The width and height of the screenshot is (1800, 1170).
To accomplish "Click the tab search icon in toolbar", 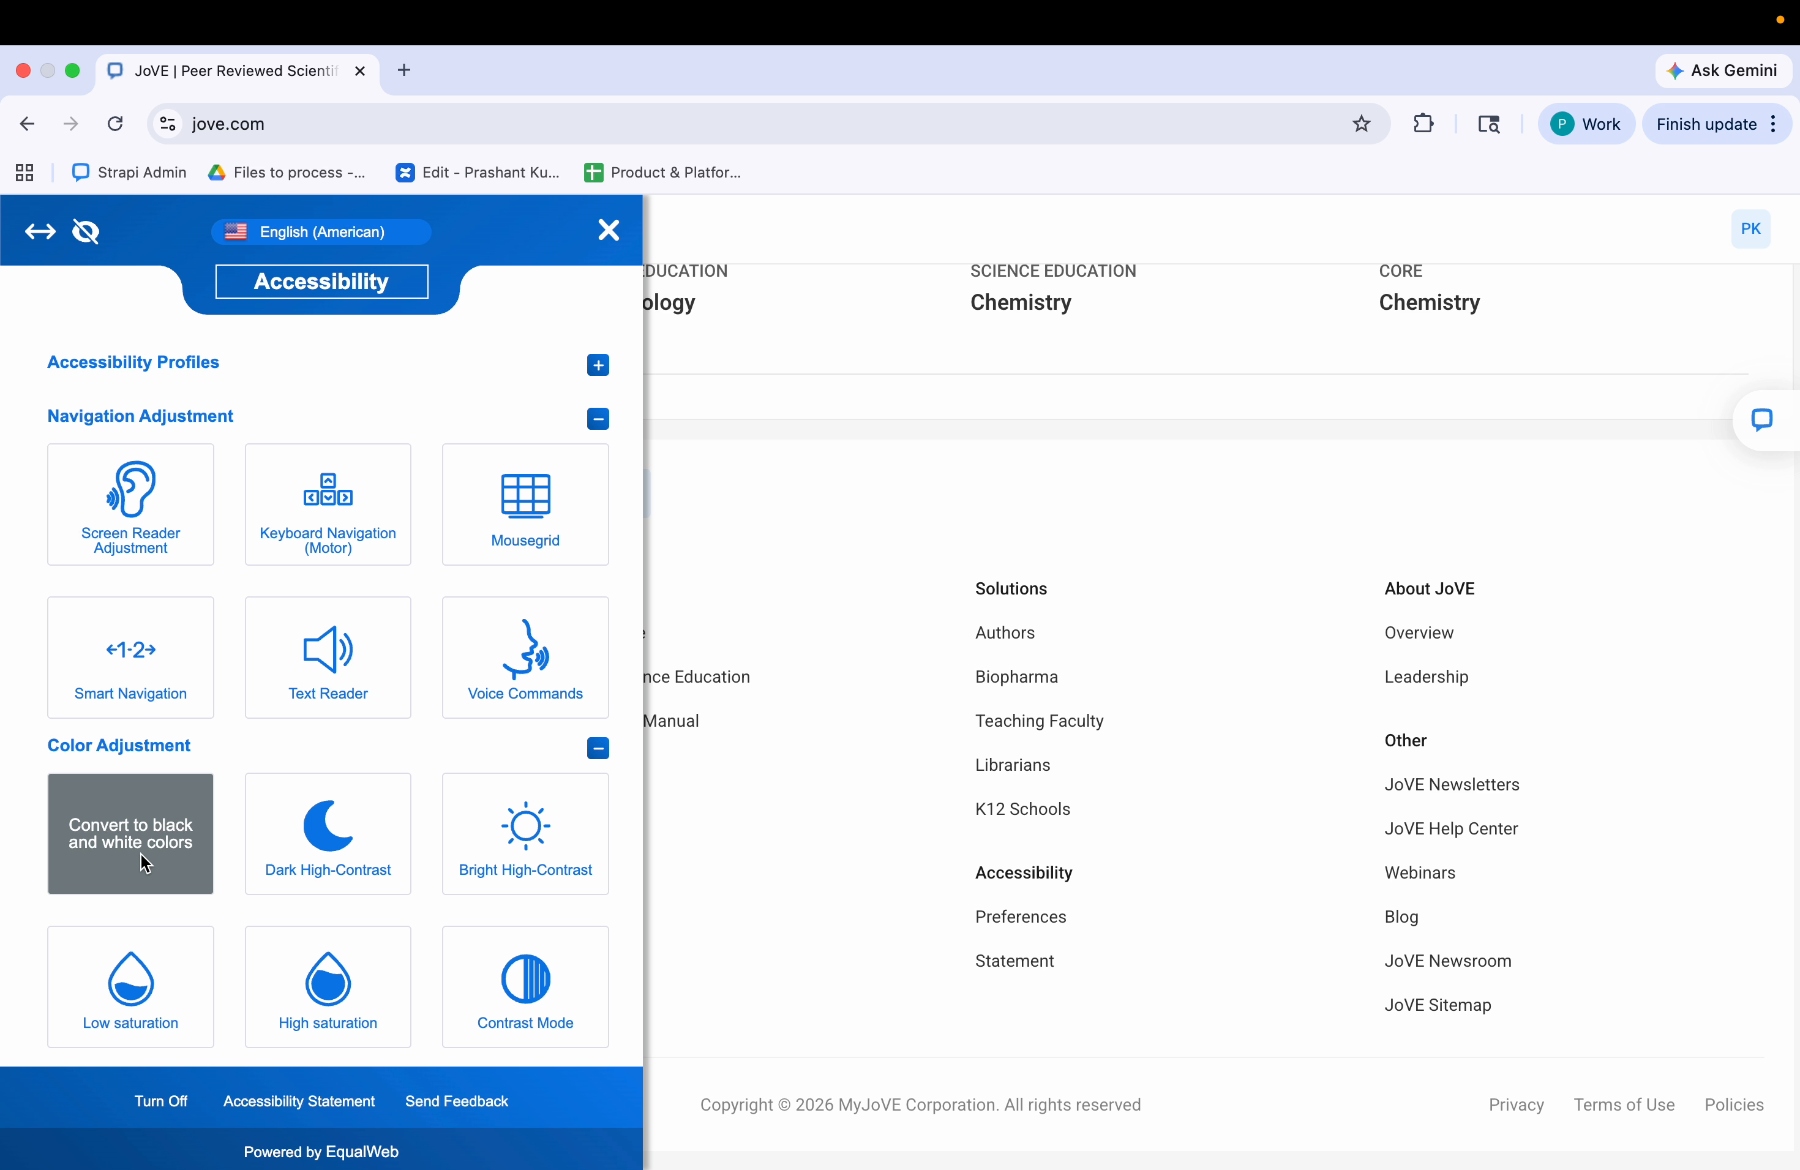I will point(1489,124).
